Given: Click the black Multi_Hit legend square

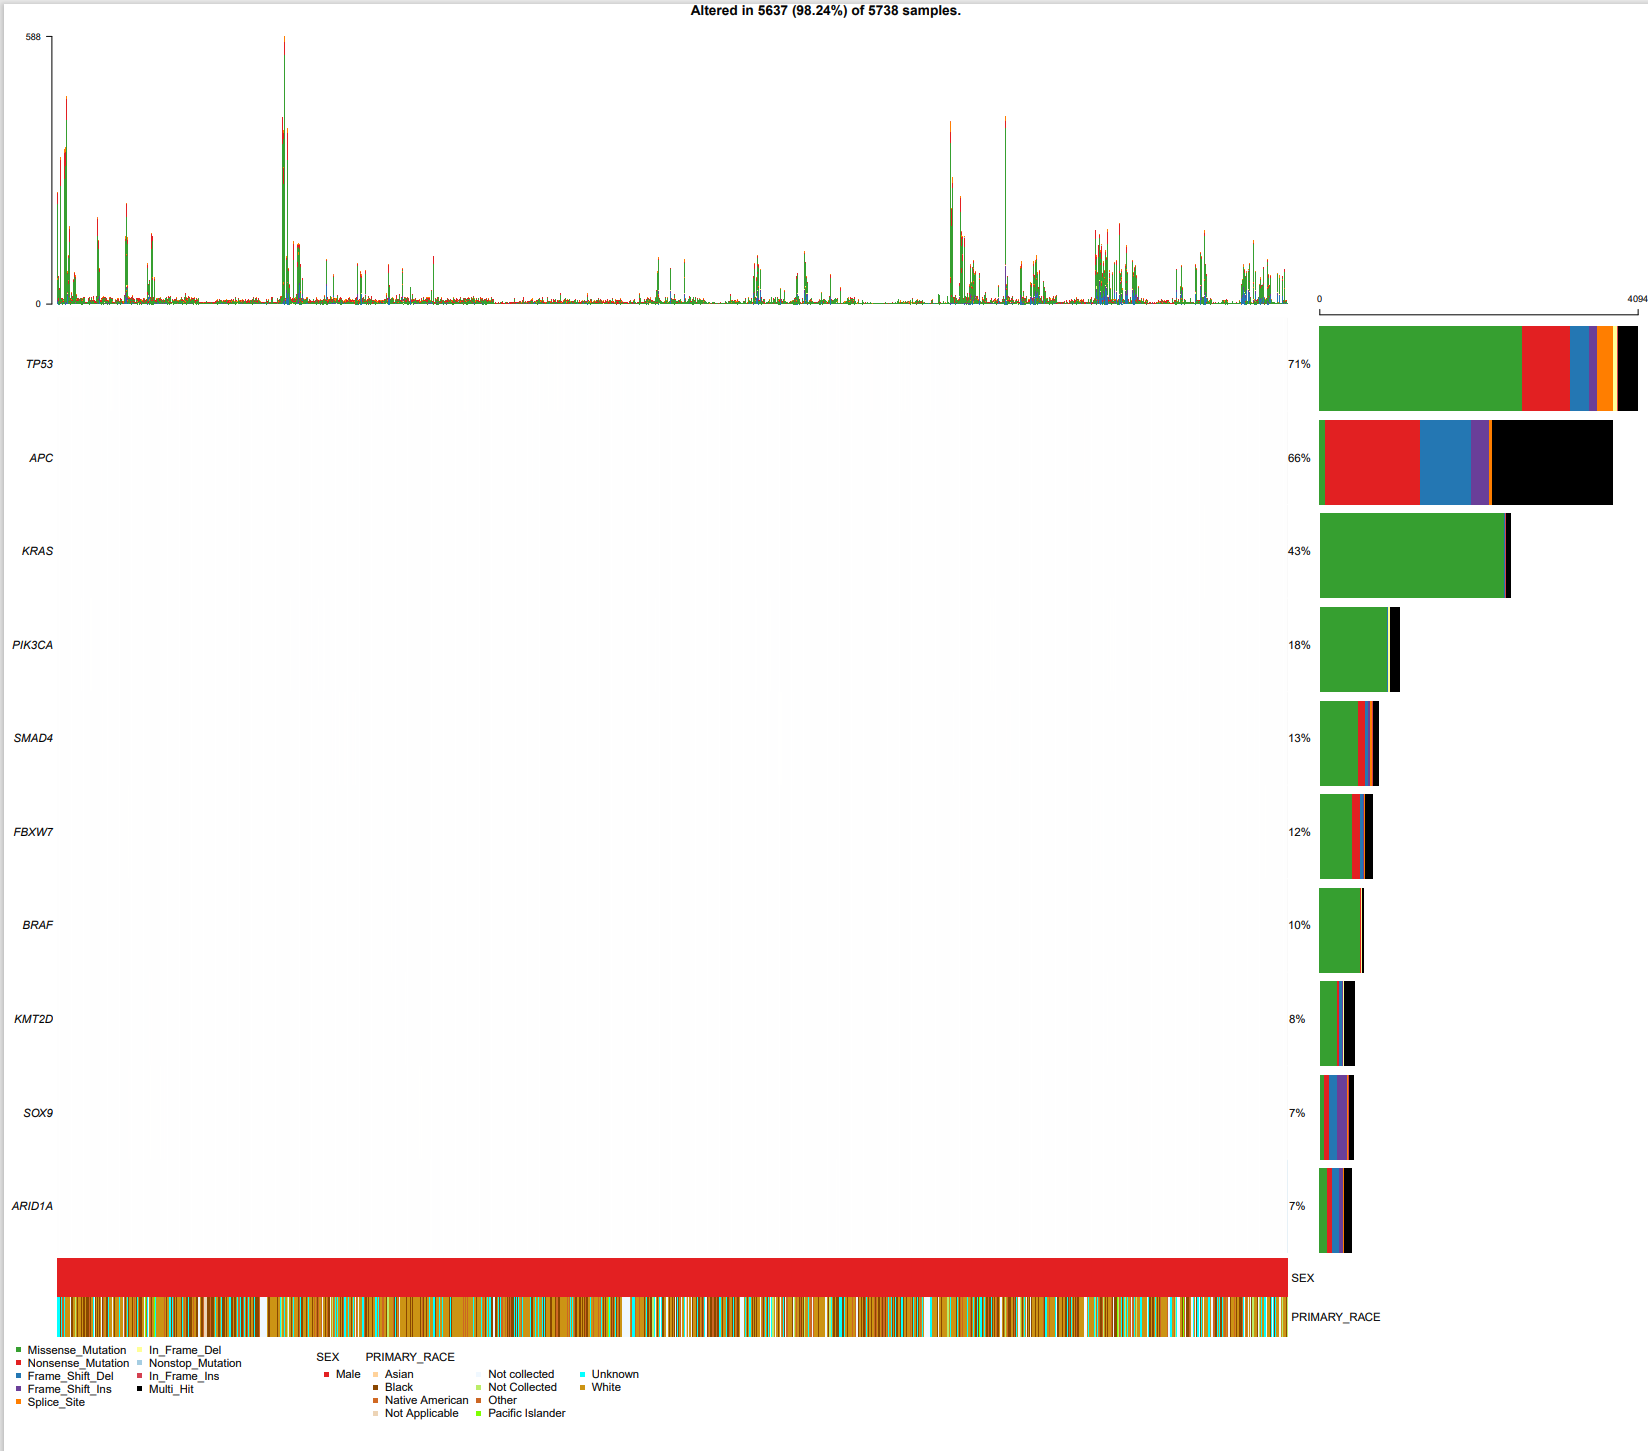Looking at the screenshot, I should [x=138, y=1389].
